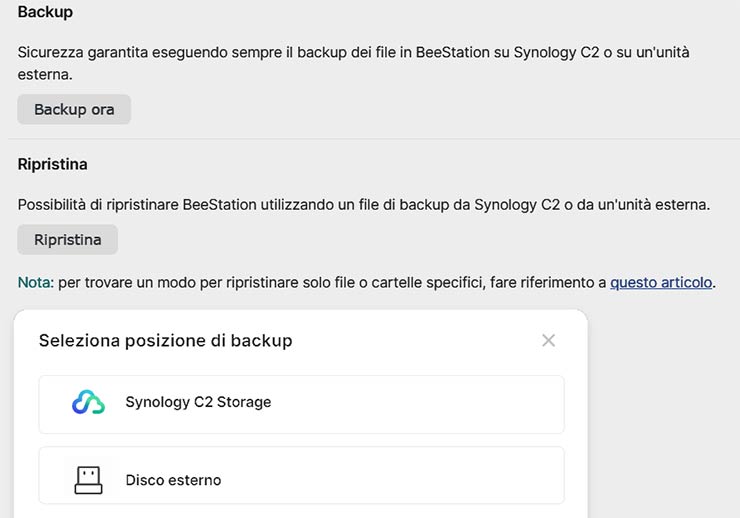Click the Synology C2 cloud icon
The image size is (740, 518).
pos(88,402)
